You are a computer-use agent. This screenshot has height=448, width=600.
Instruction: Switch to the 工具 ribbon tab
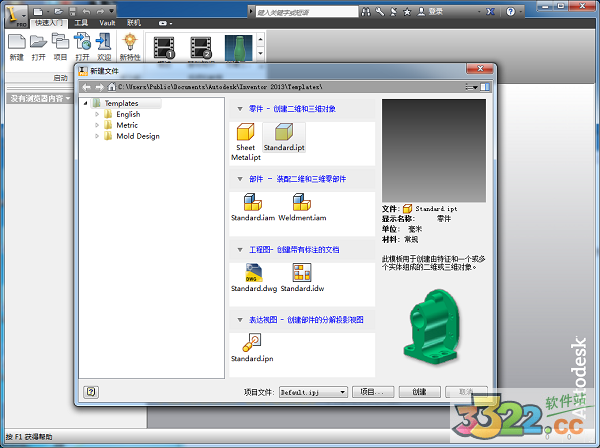(81, 23)
